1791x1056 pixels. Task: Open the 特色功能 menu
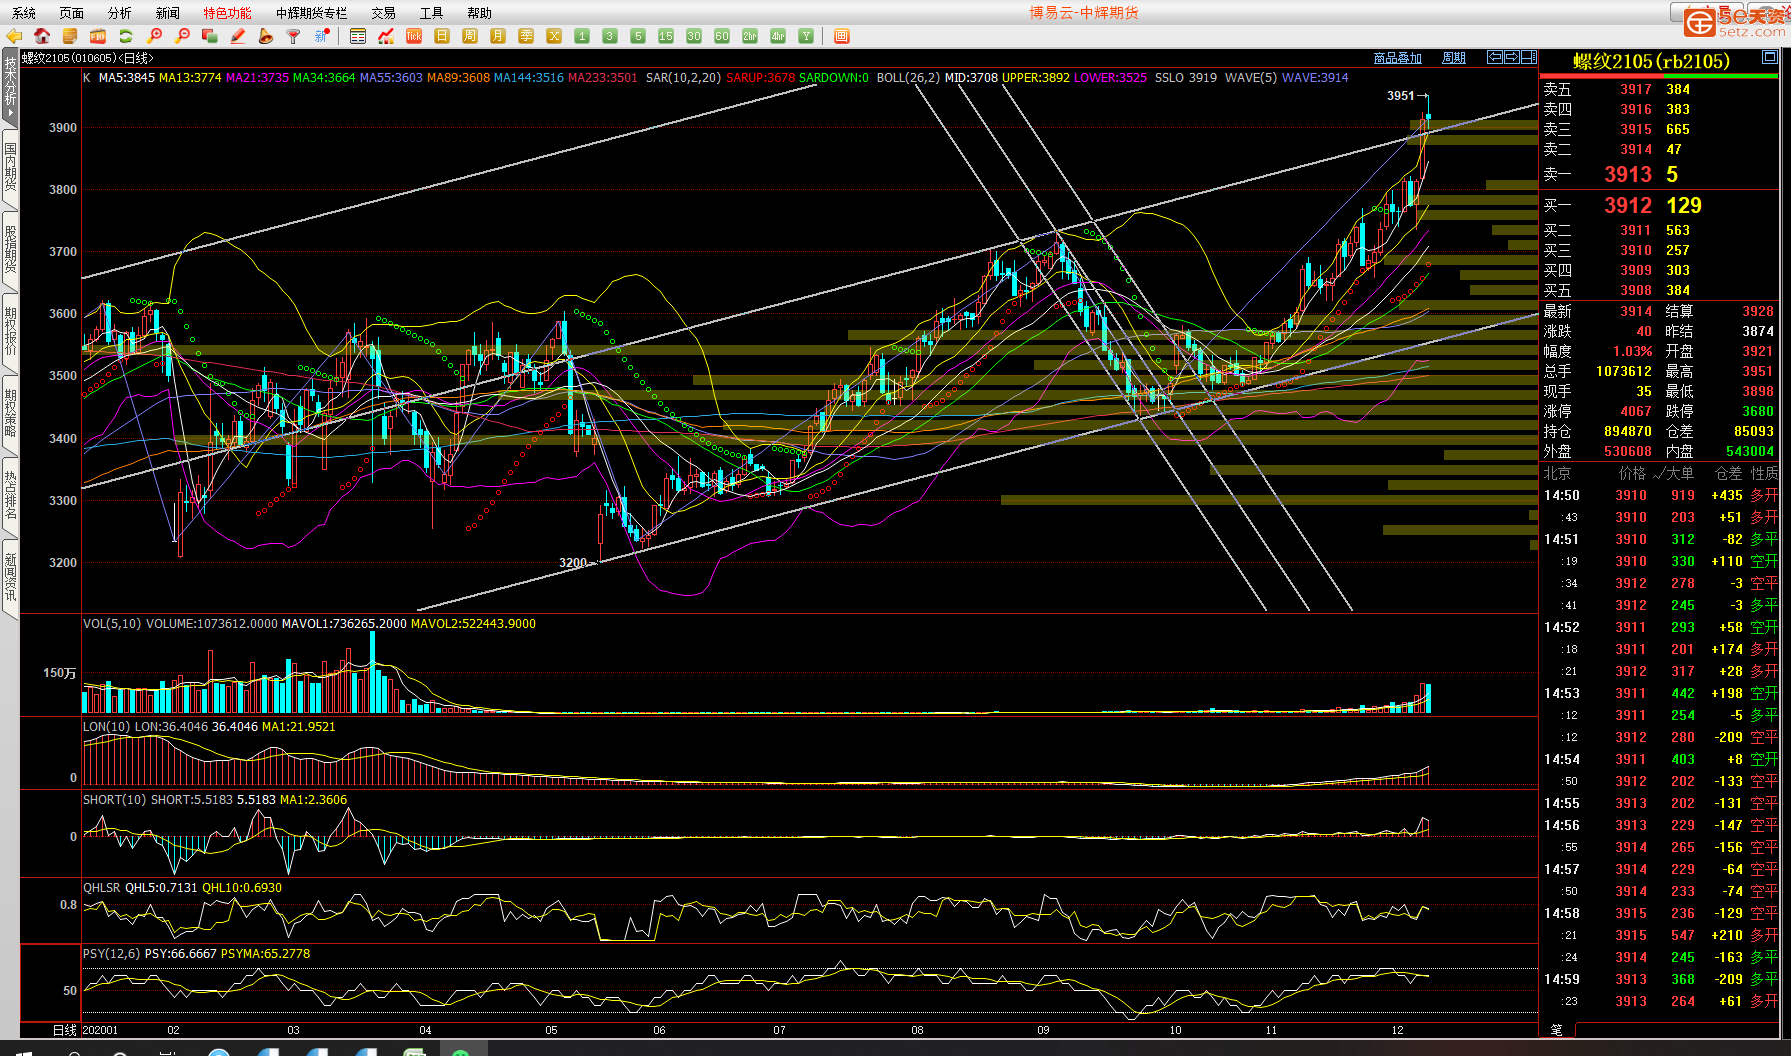click(x=228, y=13)
